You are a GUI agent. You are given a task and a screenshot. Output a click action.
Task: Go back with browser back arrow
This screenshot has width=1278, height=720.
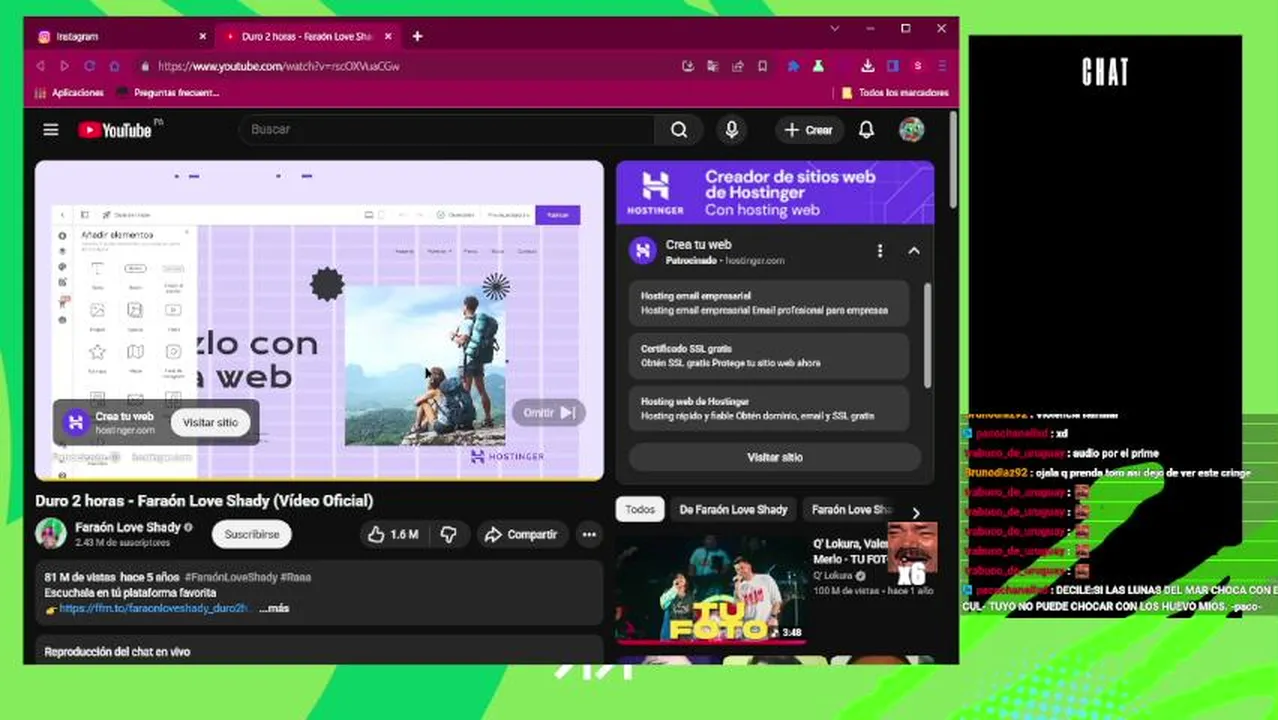click(41, 66)
